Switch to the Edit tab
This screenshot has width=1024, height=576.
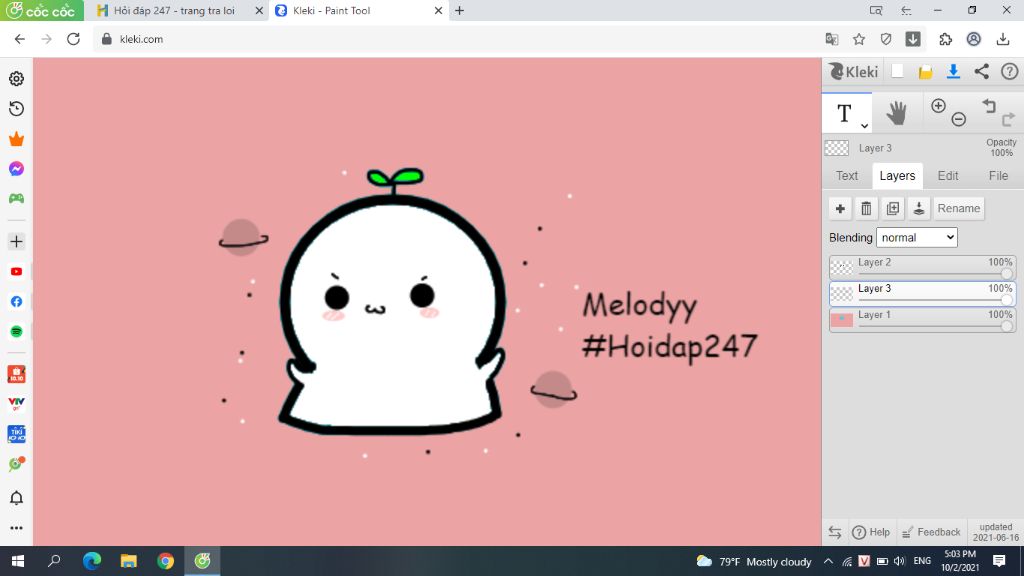click(x=948, y=176)
